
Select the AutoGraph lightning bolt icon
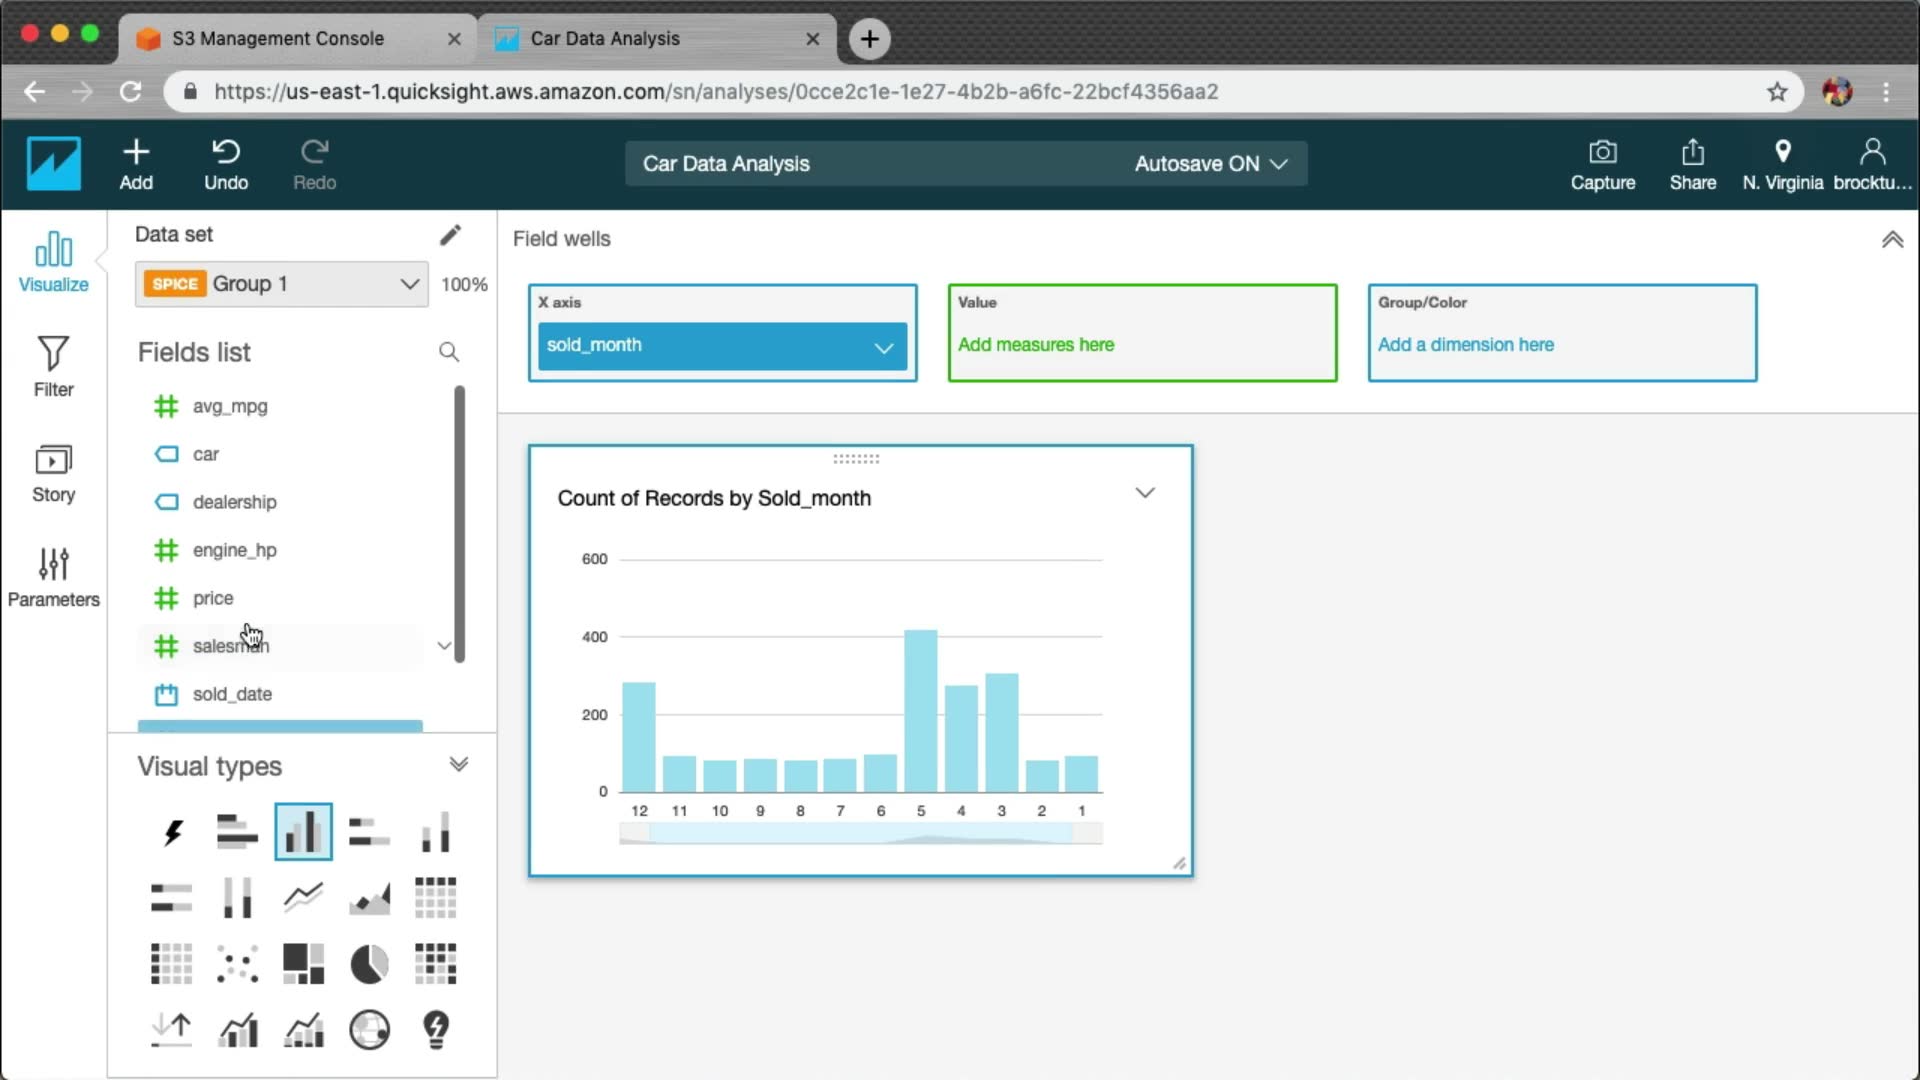tap(172, 831)
